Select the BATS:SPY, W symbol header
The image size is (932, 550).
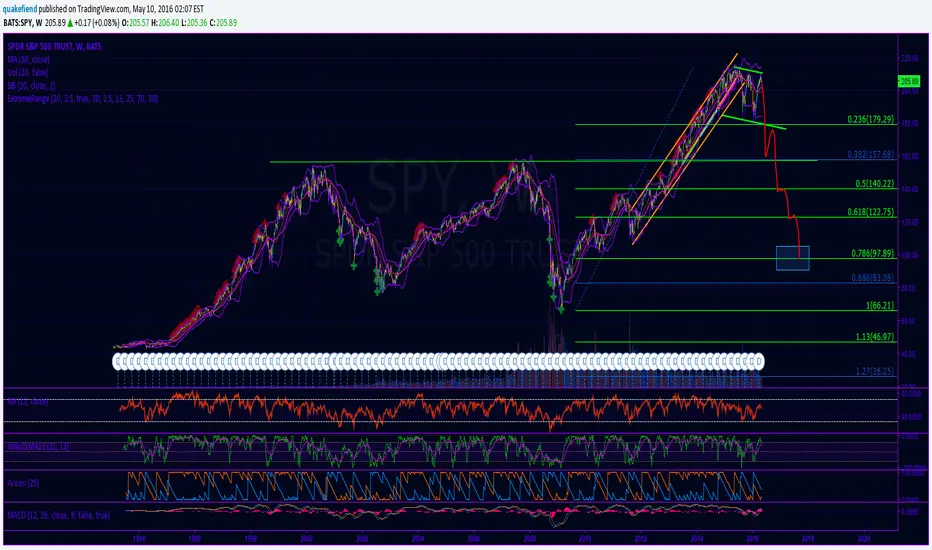[23, 23]
